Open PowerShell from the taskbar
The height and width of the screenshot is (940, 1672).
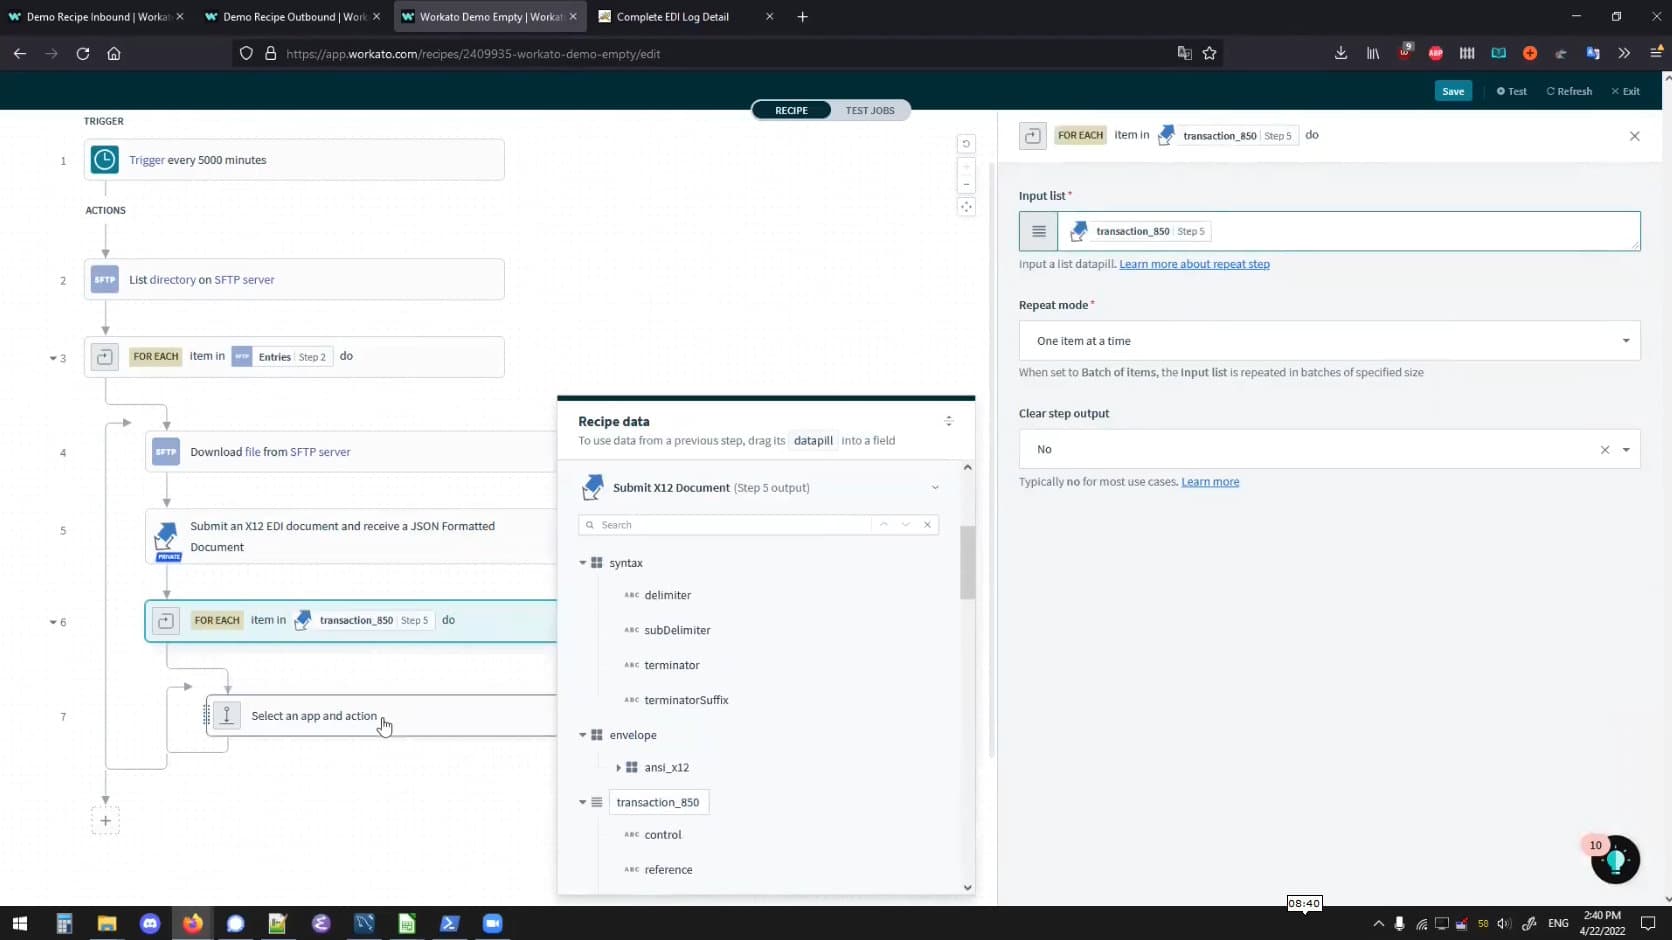pyautogui.click(x=450, y=924)
